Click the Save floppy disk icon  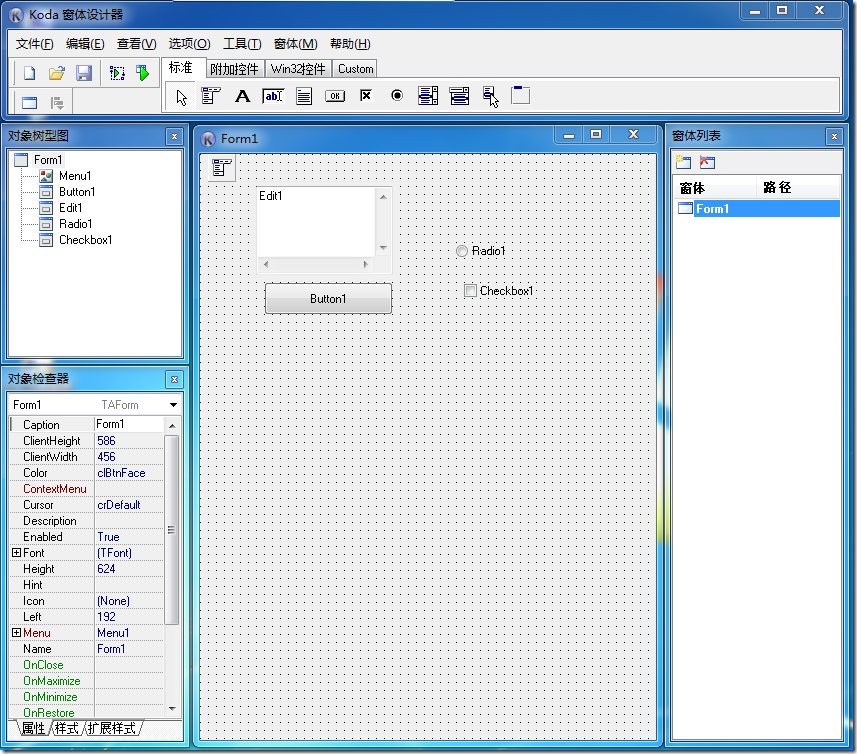(84, 73)
